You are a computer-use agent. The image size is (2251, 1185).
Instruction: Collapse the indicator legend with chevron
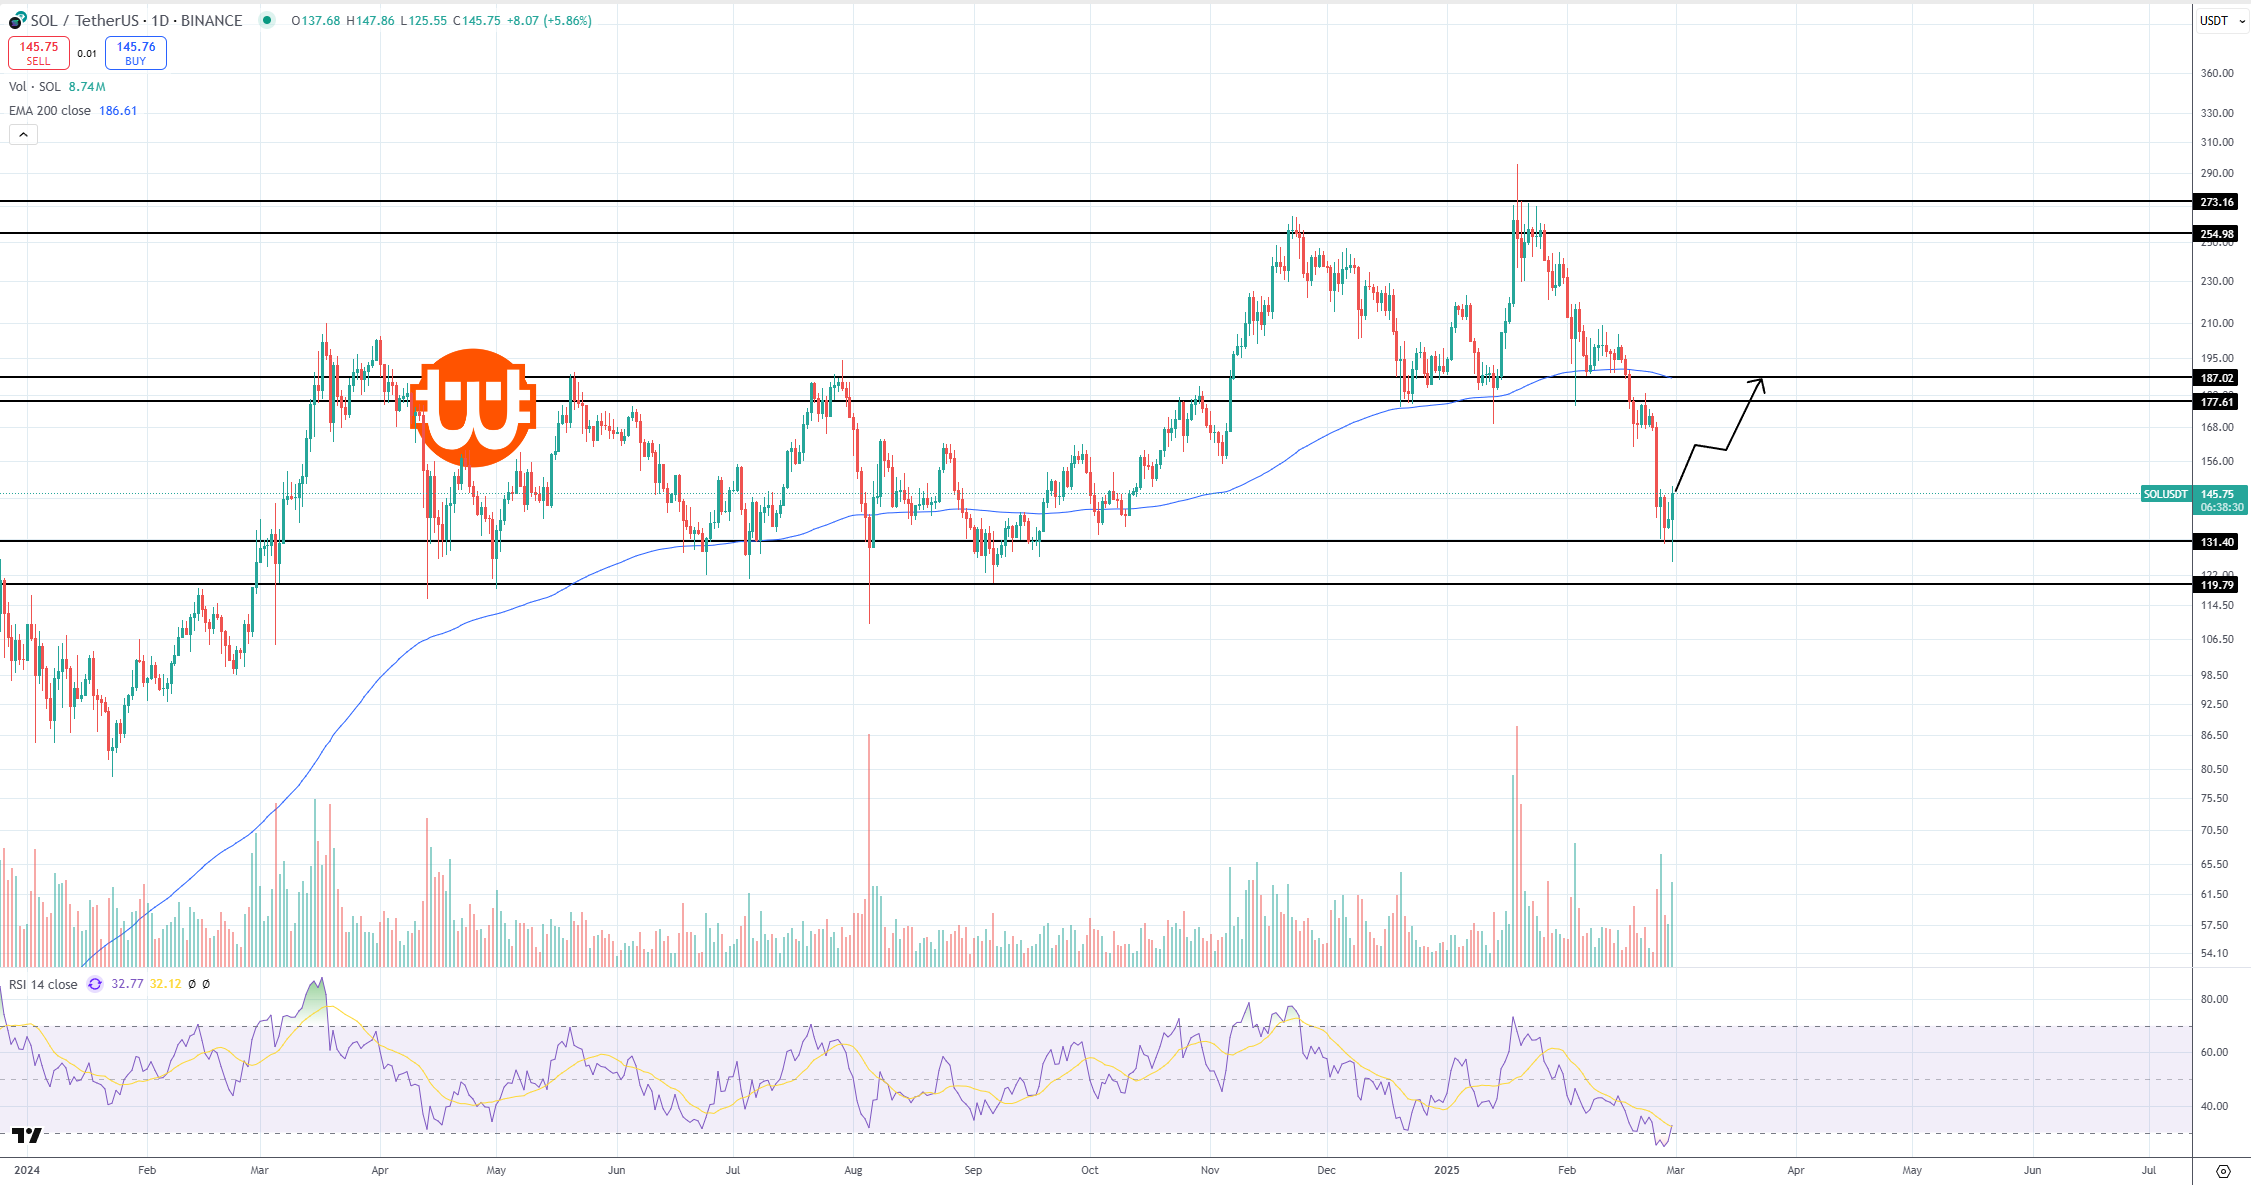(23, 134)
